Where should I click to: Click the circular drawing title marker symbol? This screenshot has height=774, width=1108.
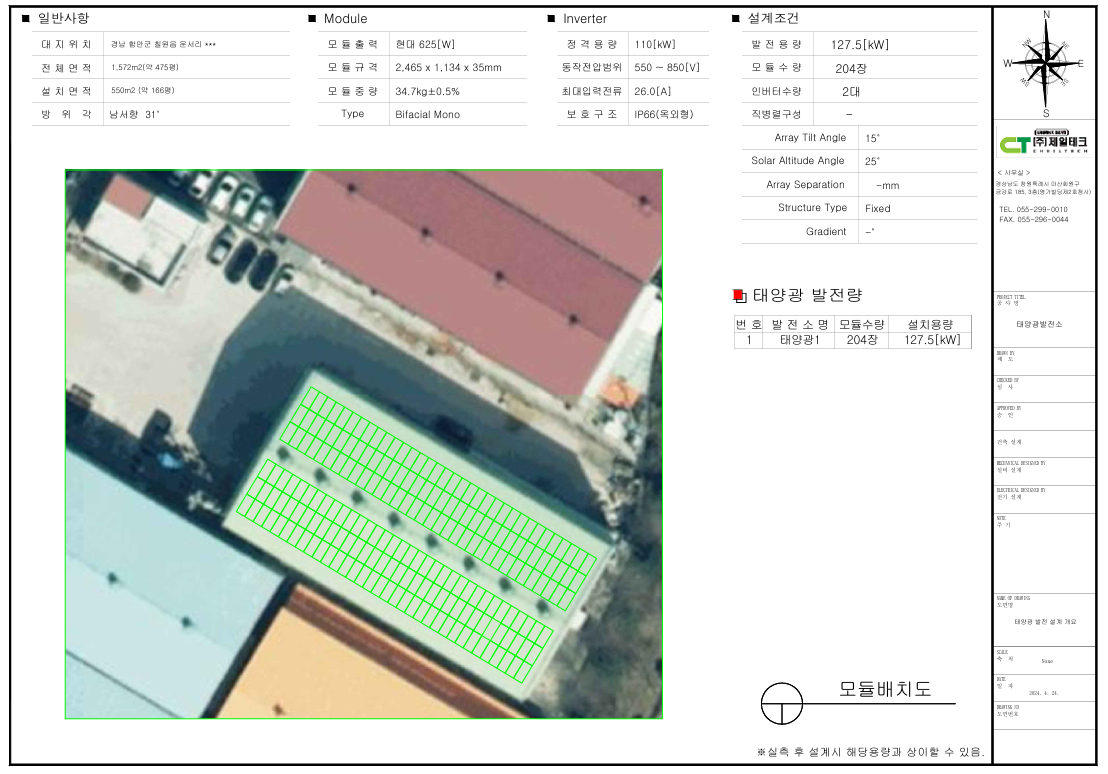click(781, 704)
